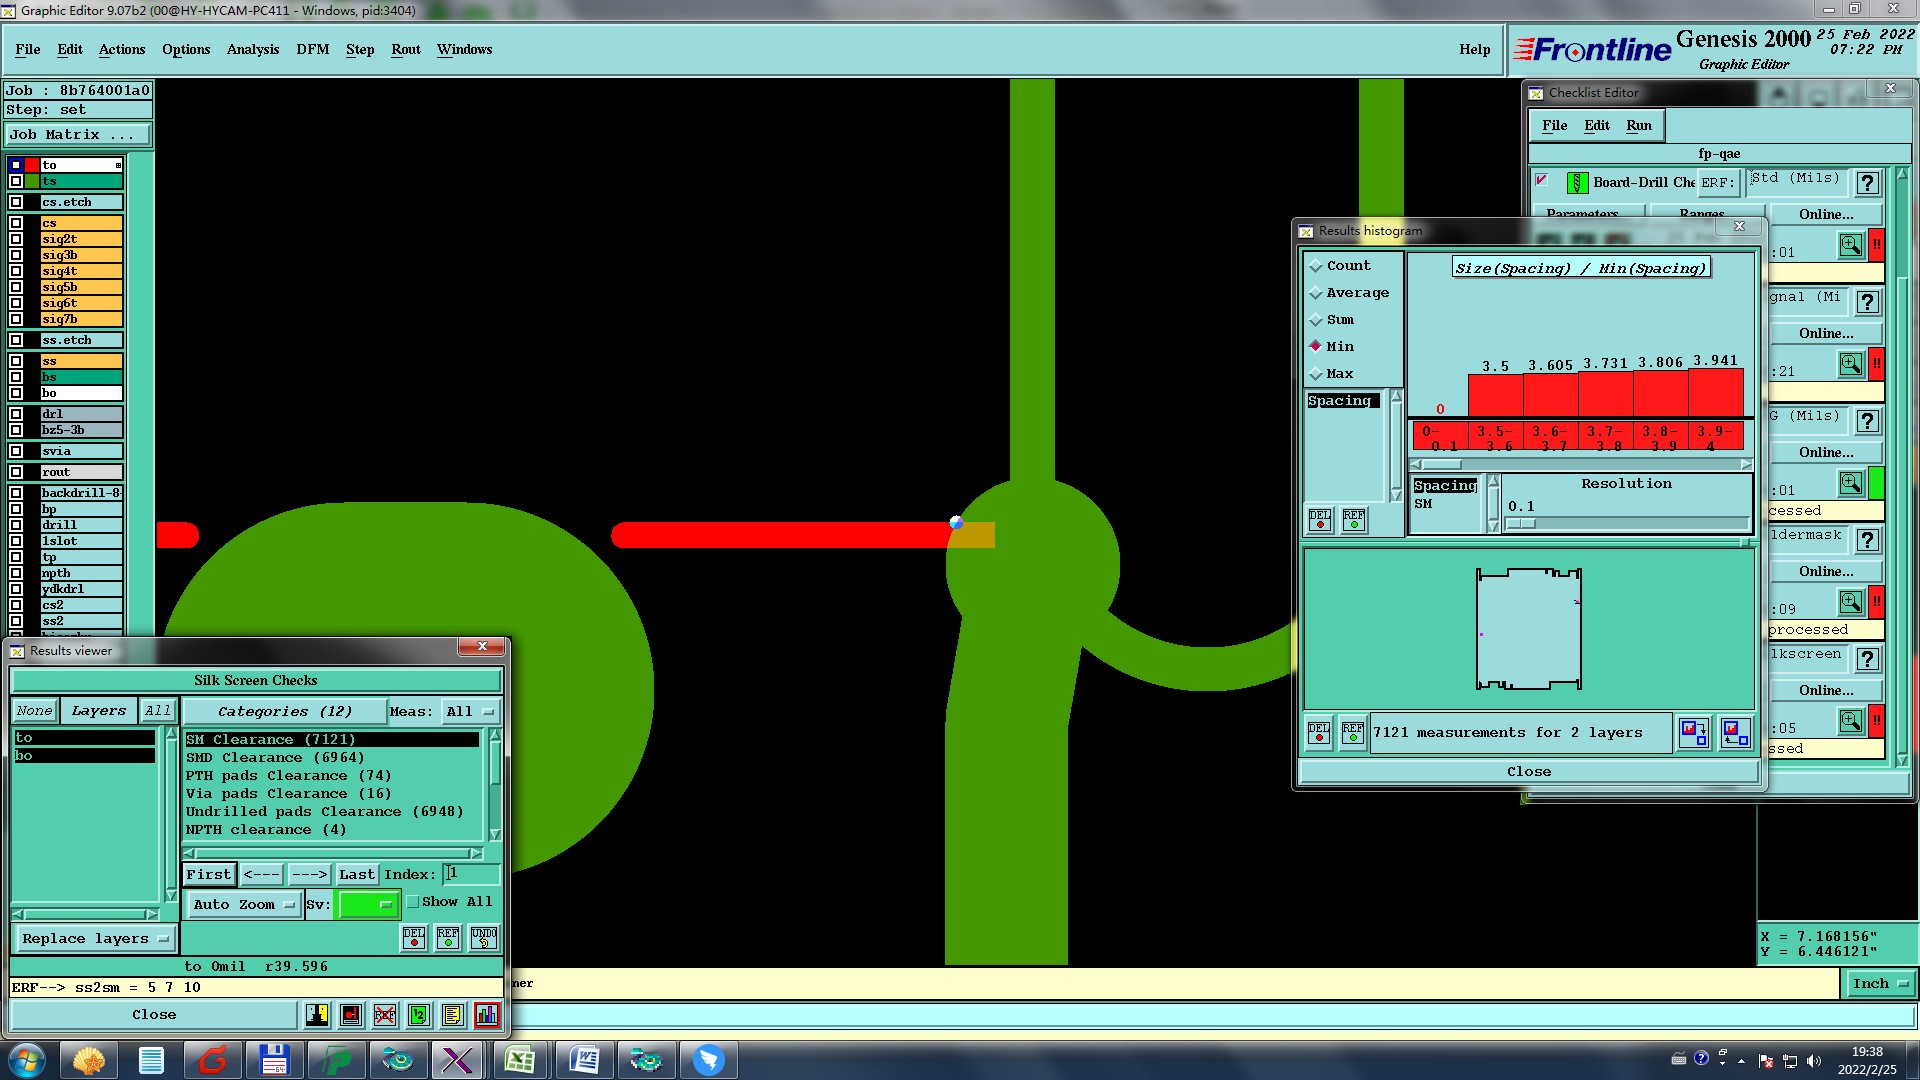Enable the Show All checkbox

(413, 901)
